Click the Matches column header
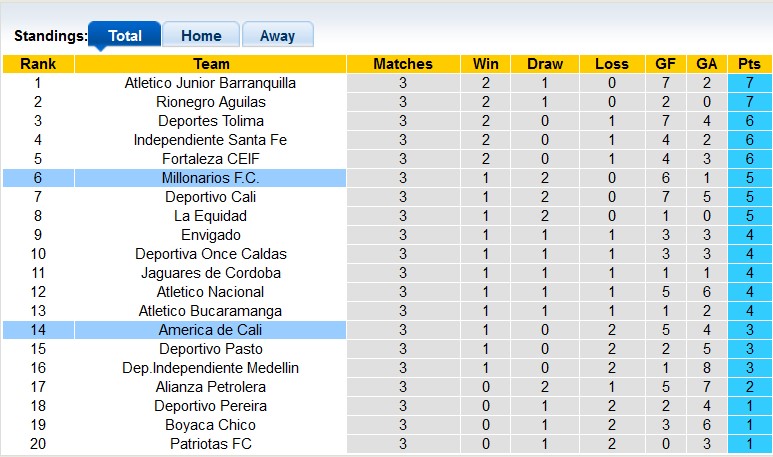Viewport: 773px width, 457px height. coord(403,64)
